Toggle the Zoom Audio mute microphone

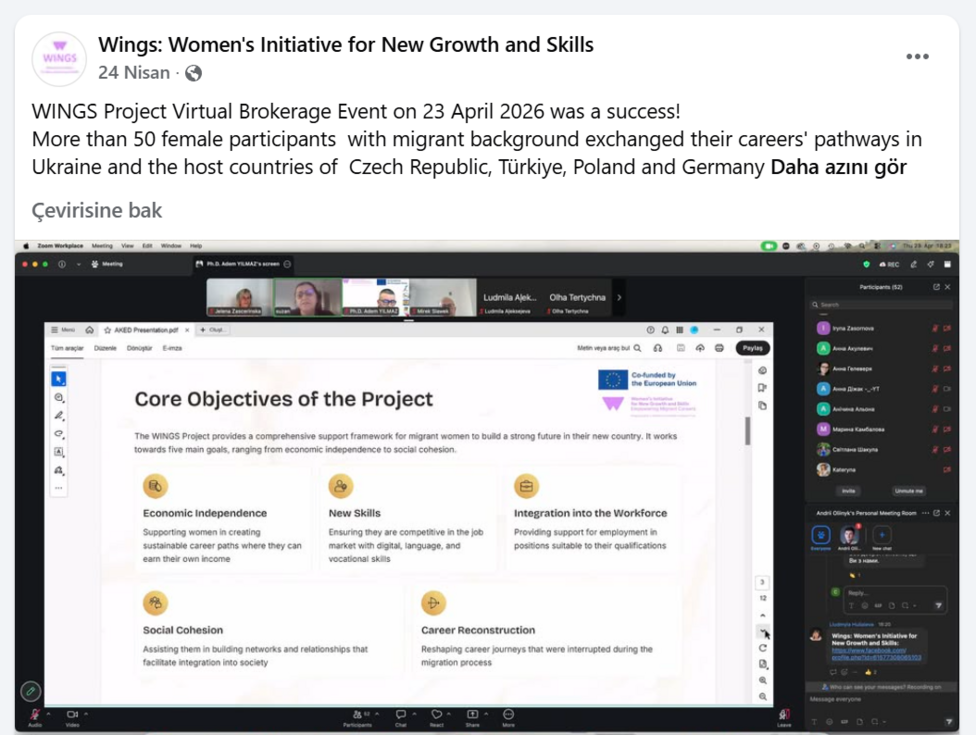[35, 716]
